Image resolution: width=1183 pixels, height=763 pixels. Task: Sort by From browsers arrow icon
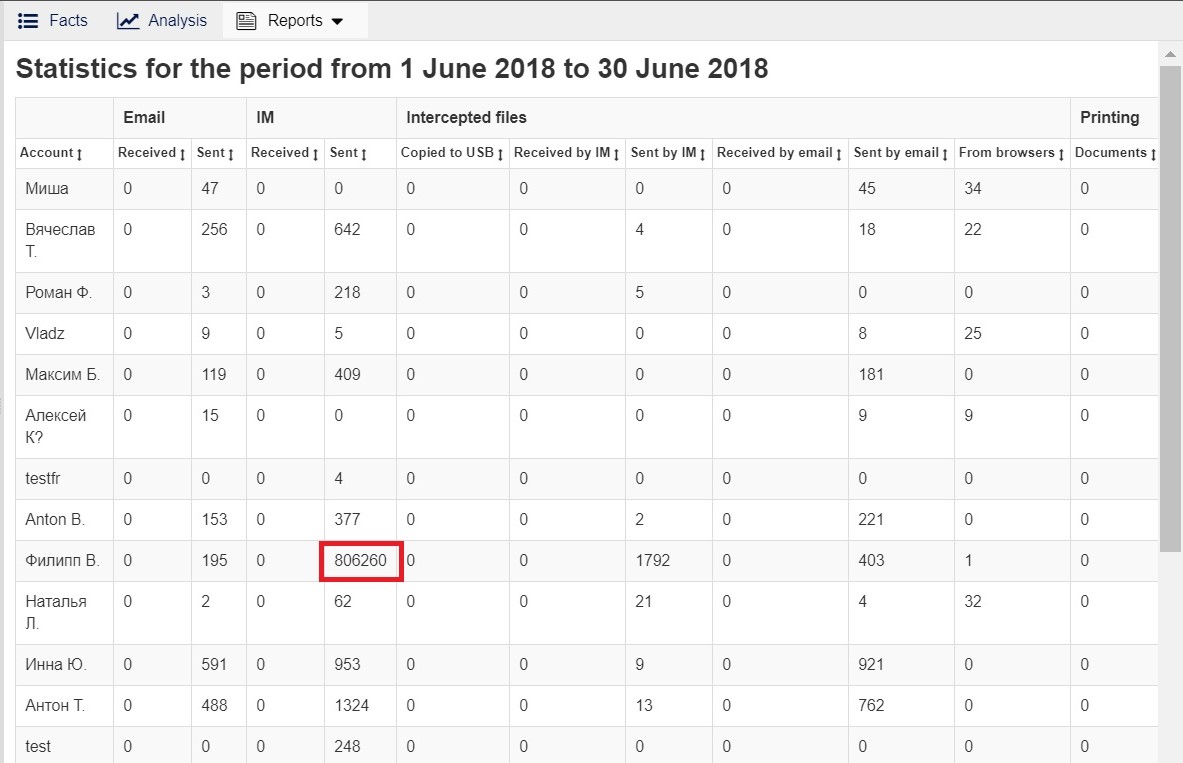[1061, 154]
